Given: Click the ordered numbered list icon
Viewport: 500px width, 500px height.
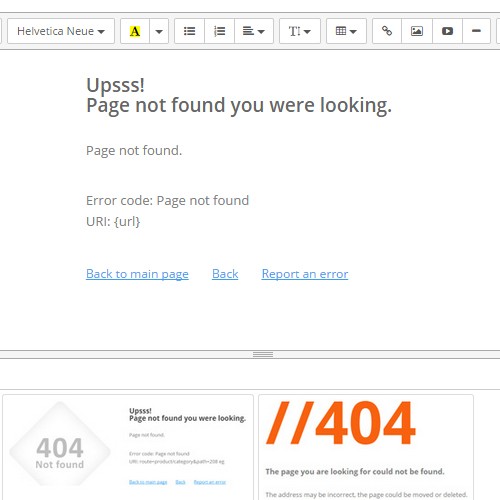Looking at the screenshot, I should 219,31.
